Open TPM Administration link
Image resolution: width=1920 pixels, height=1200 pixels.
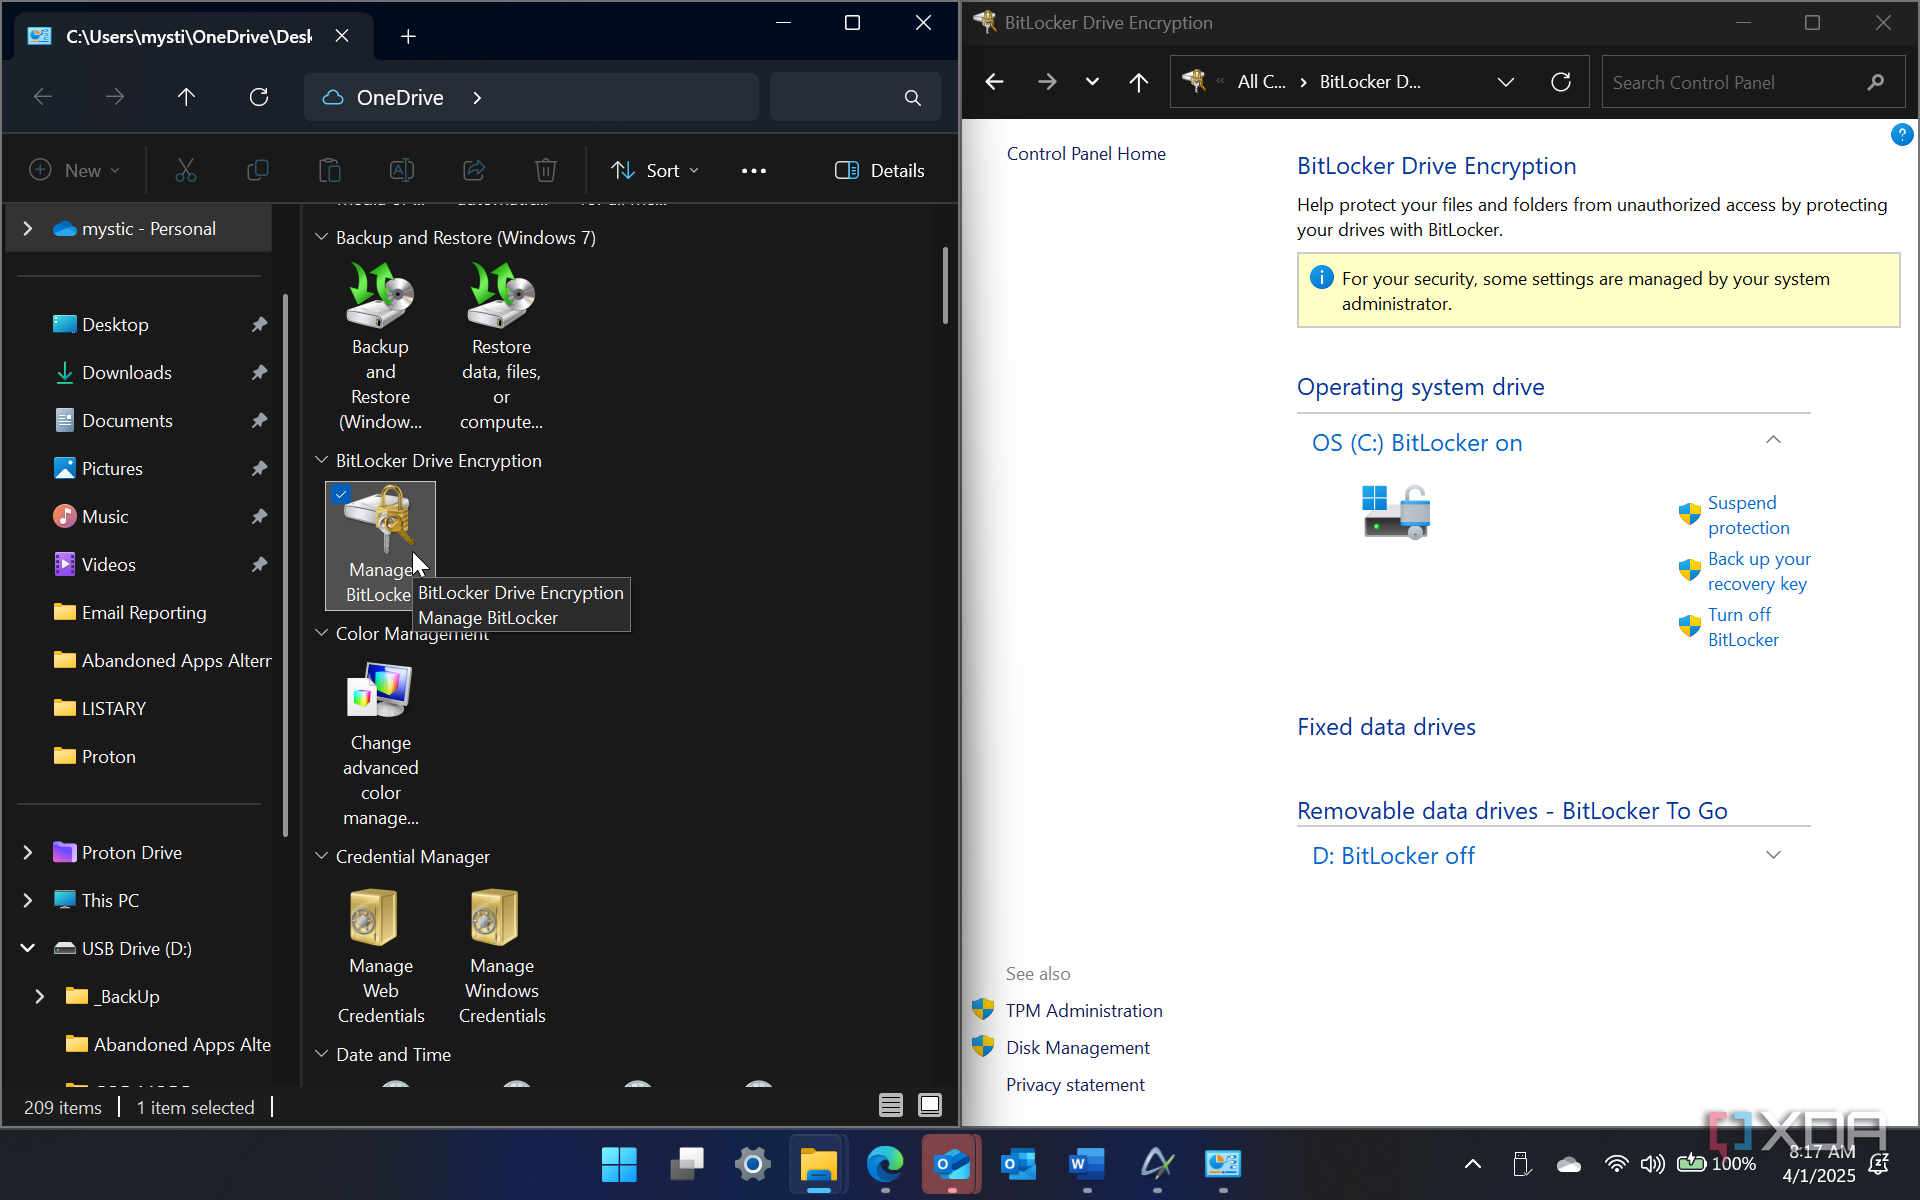(x=1084, y=1010)
